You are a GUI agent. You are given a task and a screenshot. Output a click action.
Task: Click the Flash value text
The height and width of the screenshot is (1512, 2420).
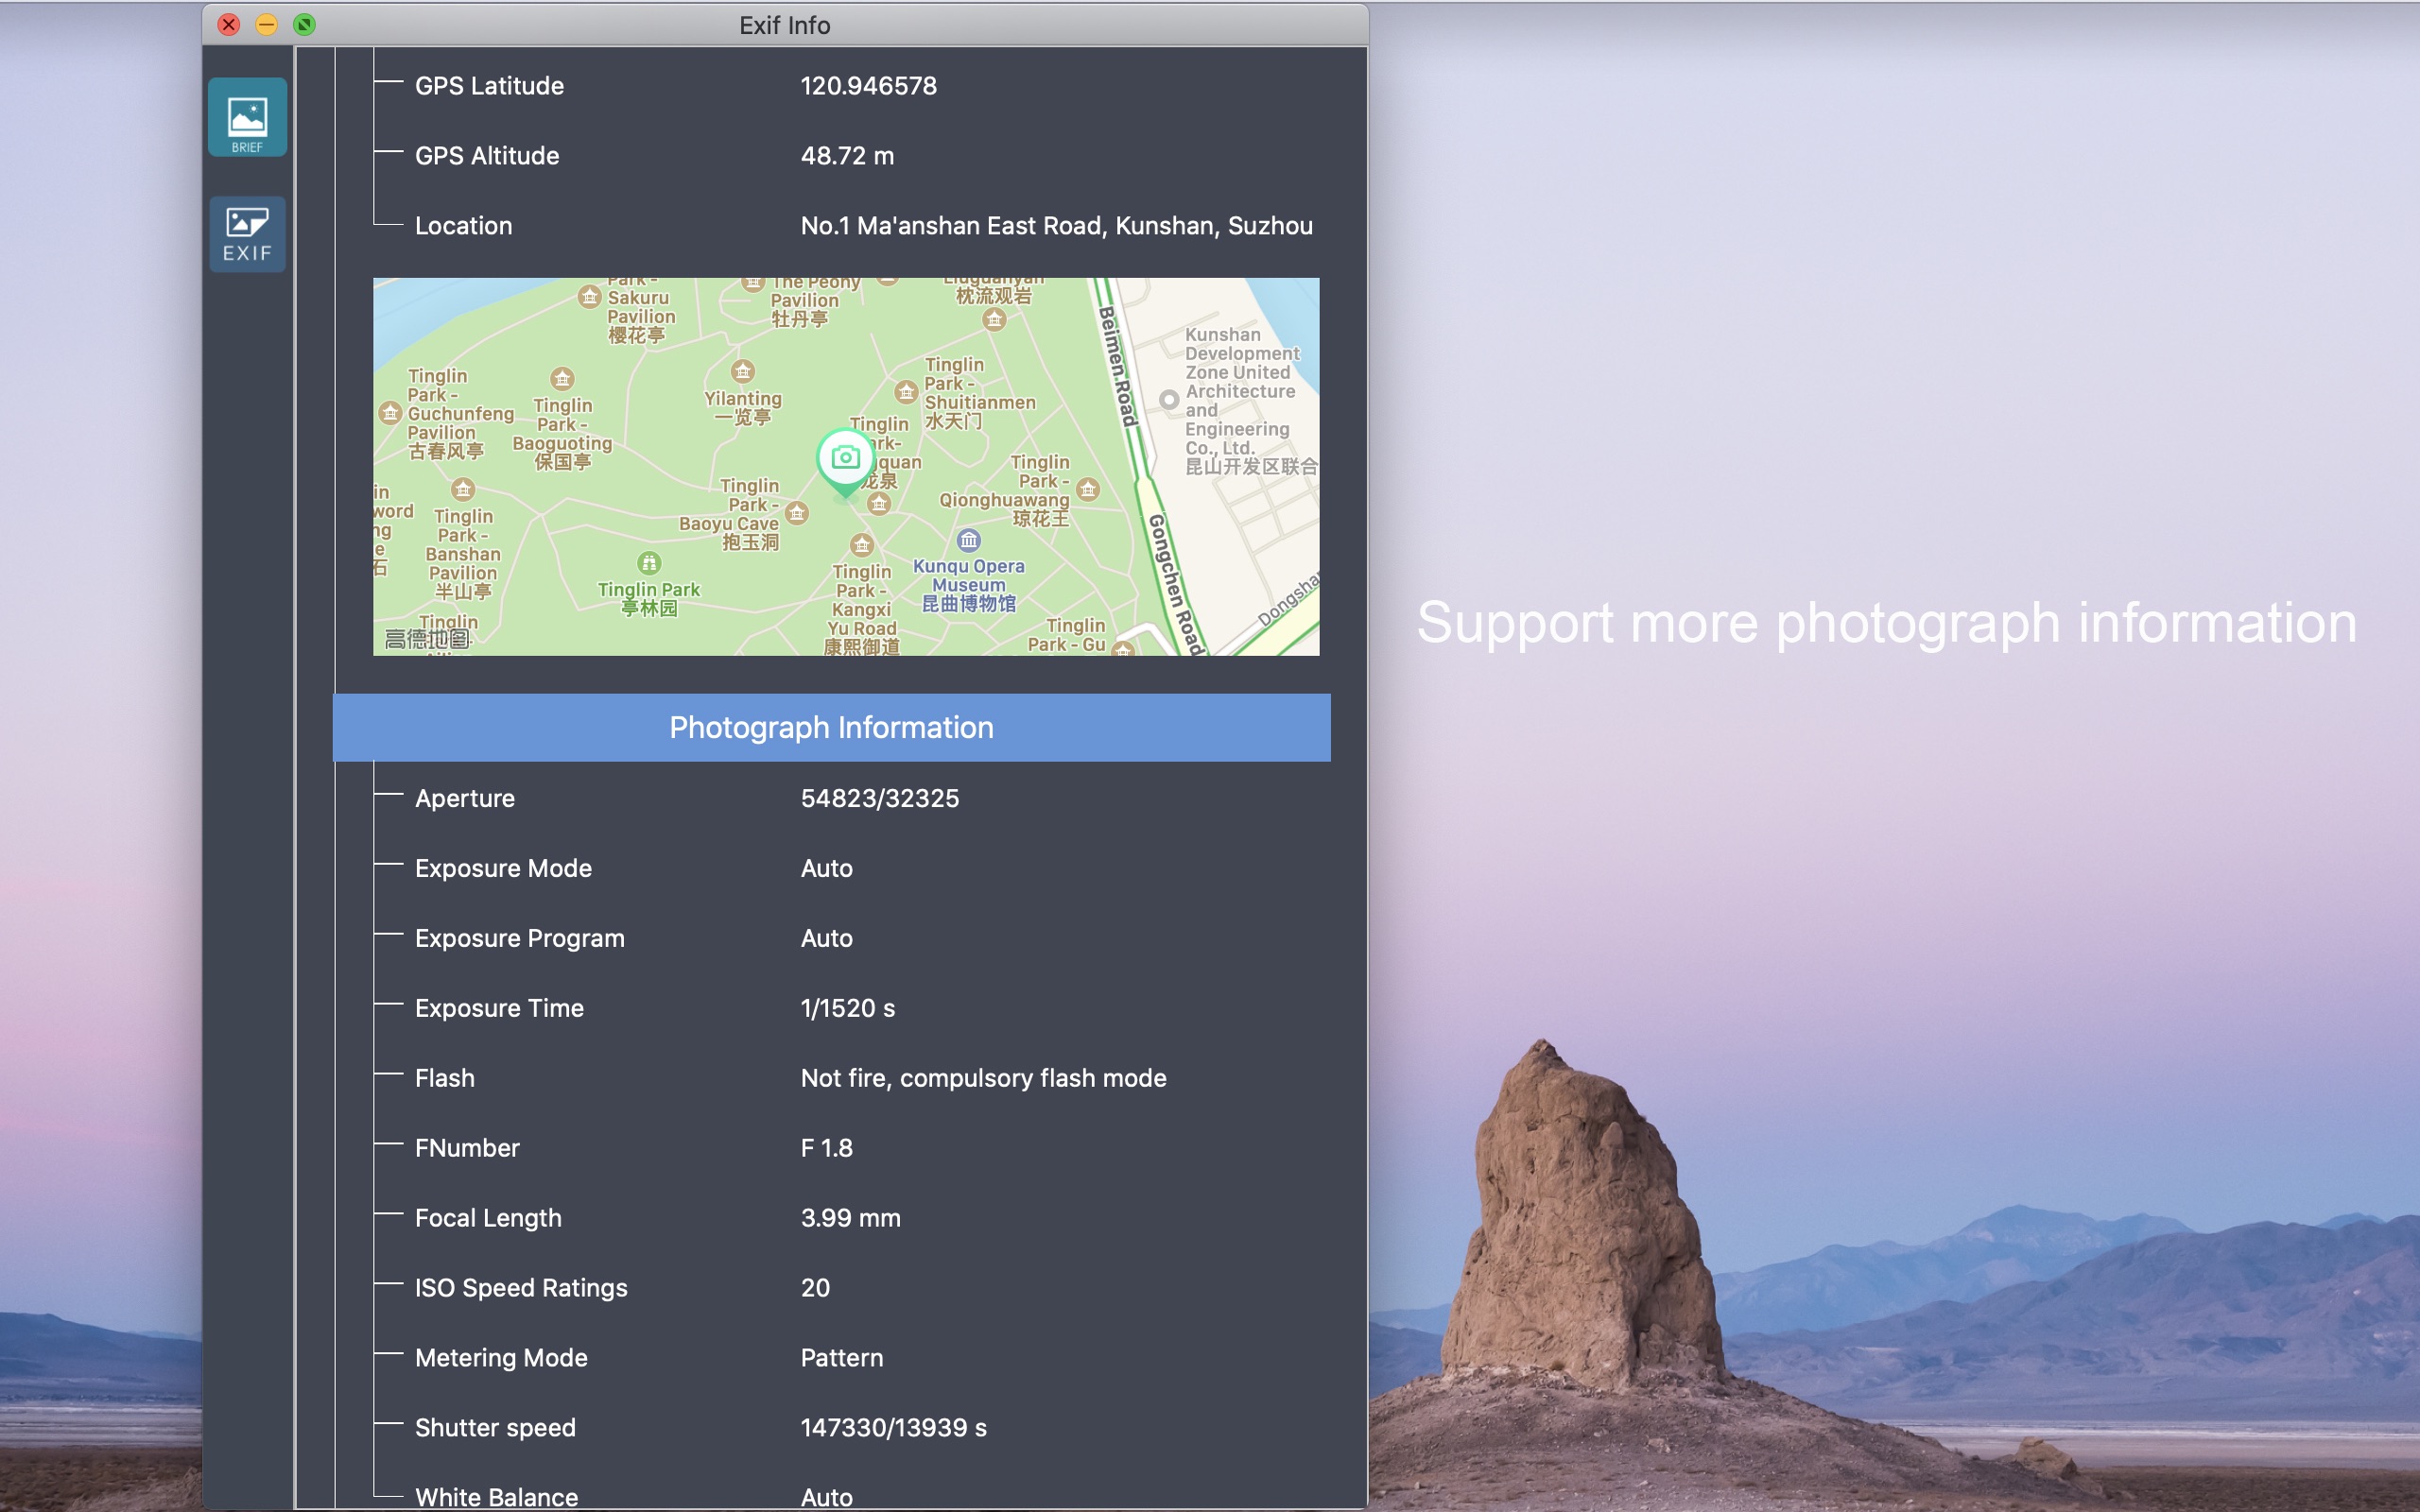(983, 1078)
